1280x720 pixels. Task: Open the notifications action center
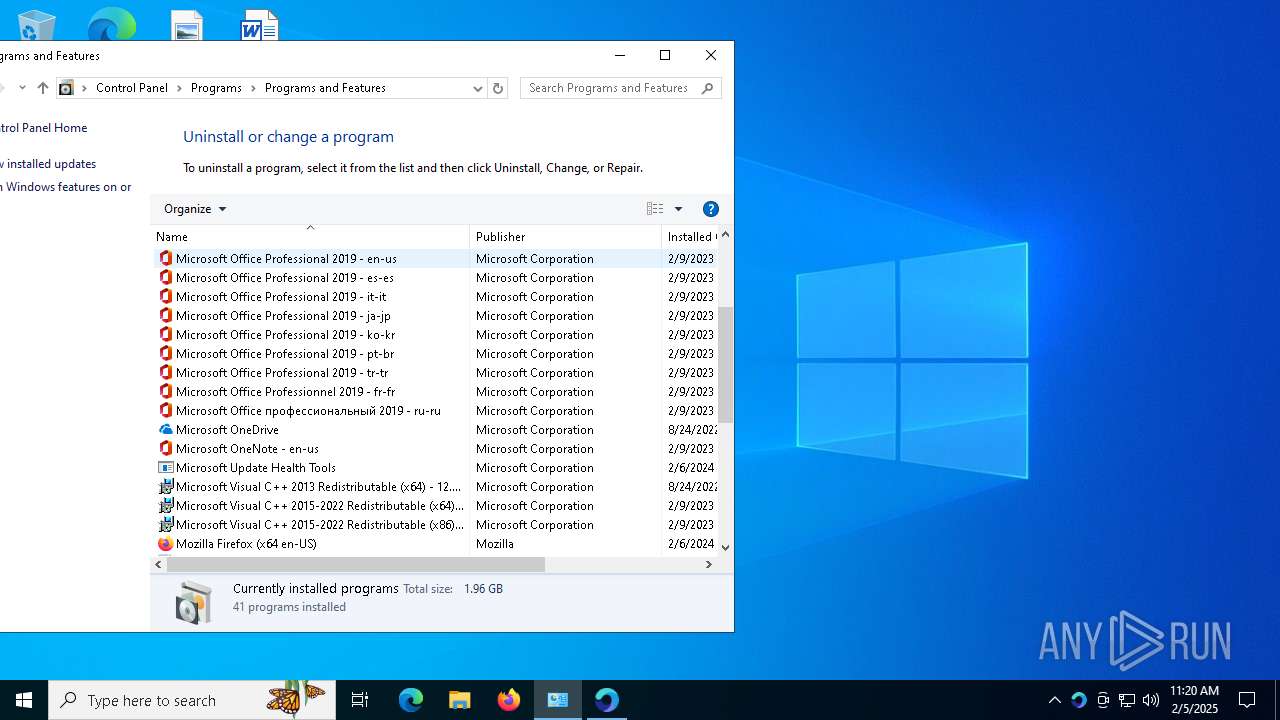[x=1247, y=700]
